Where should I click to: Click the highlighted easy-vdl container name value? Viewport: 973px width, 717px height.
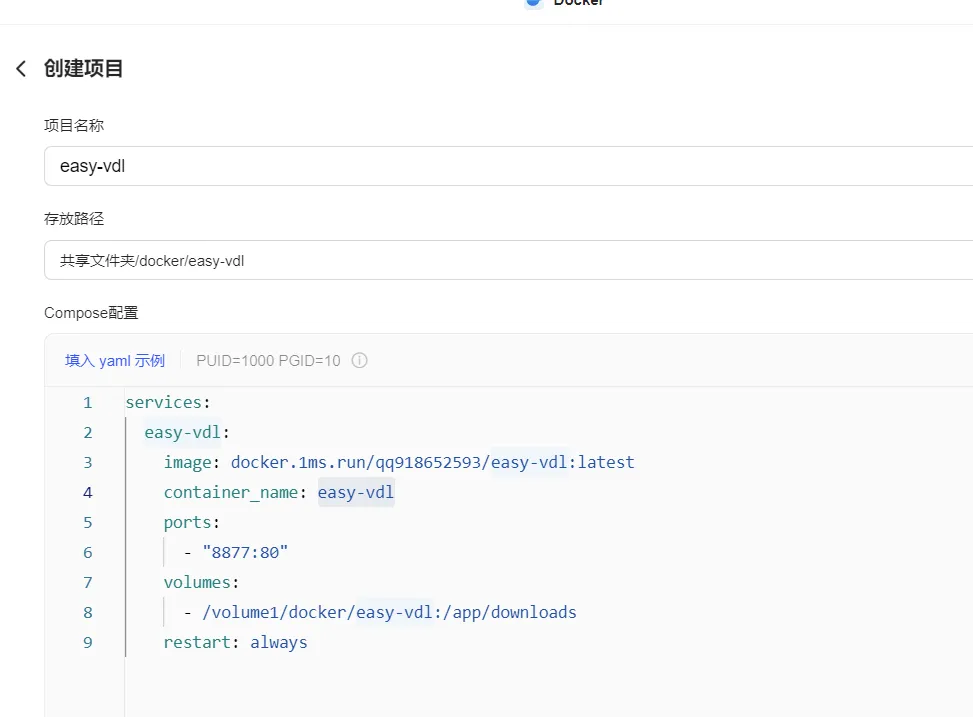(356, 492)
